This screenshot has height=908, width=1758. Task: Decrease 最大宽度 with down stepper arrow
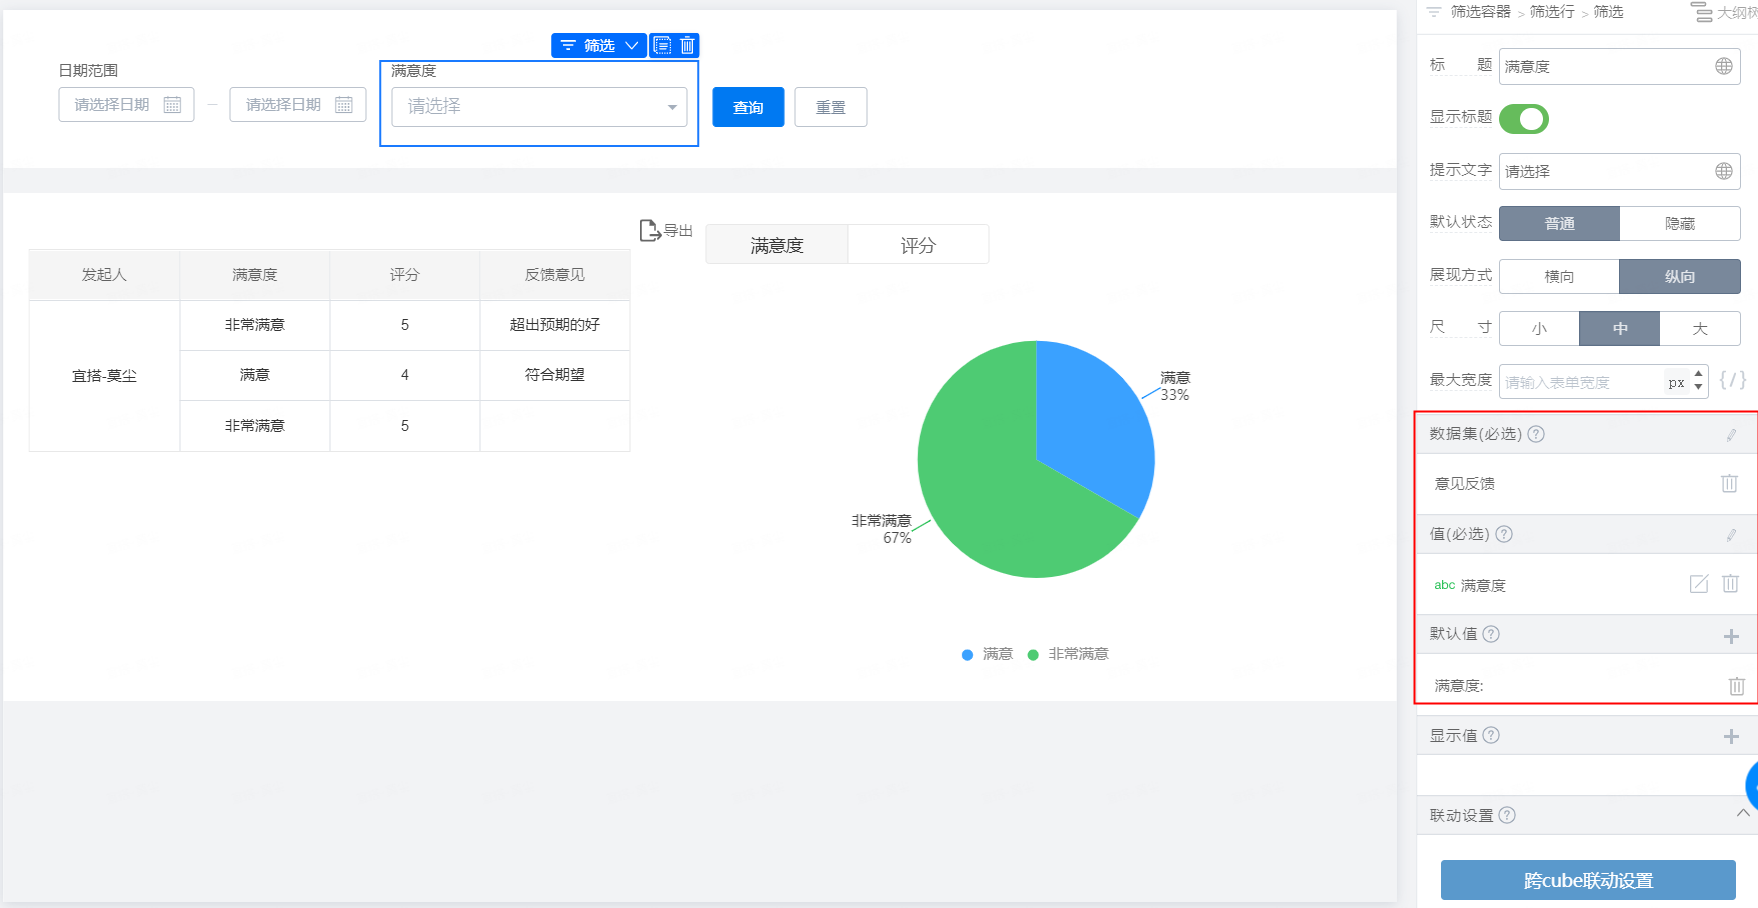[1698, 387]
